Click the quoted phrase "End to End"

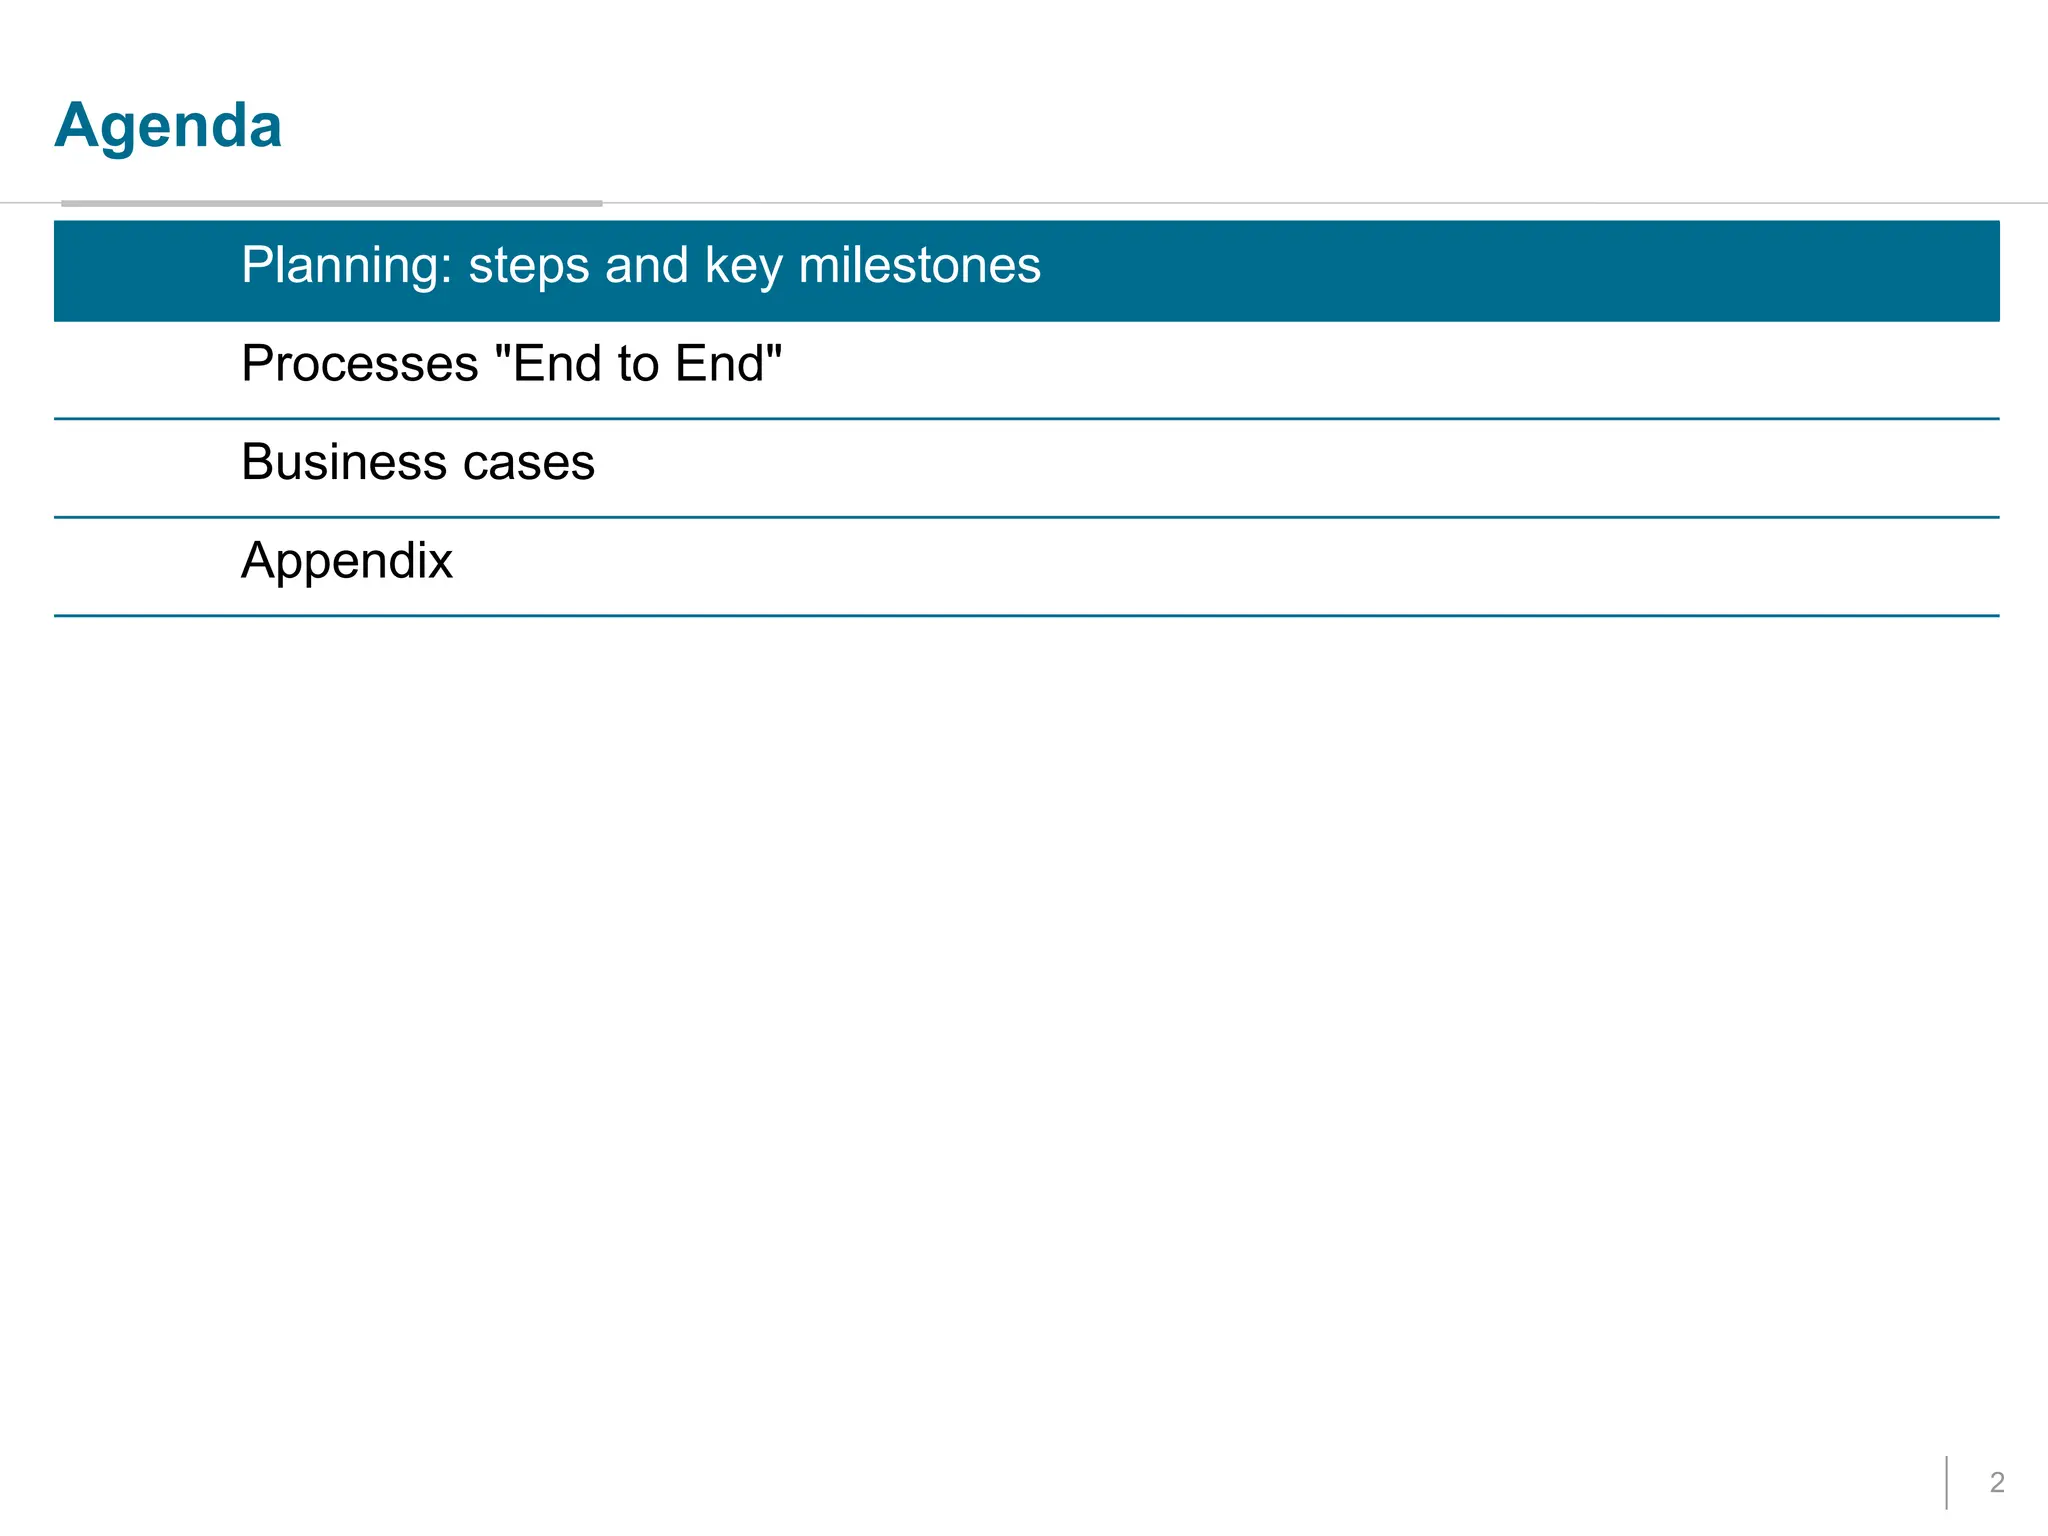coord(638,362)
